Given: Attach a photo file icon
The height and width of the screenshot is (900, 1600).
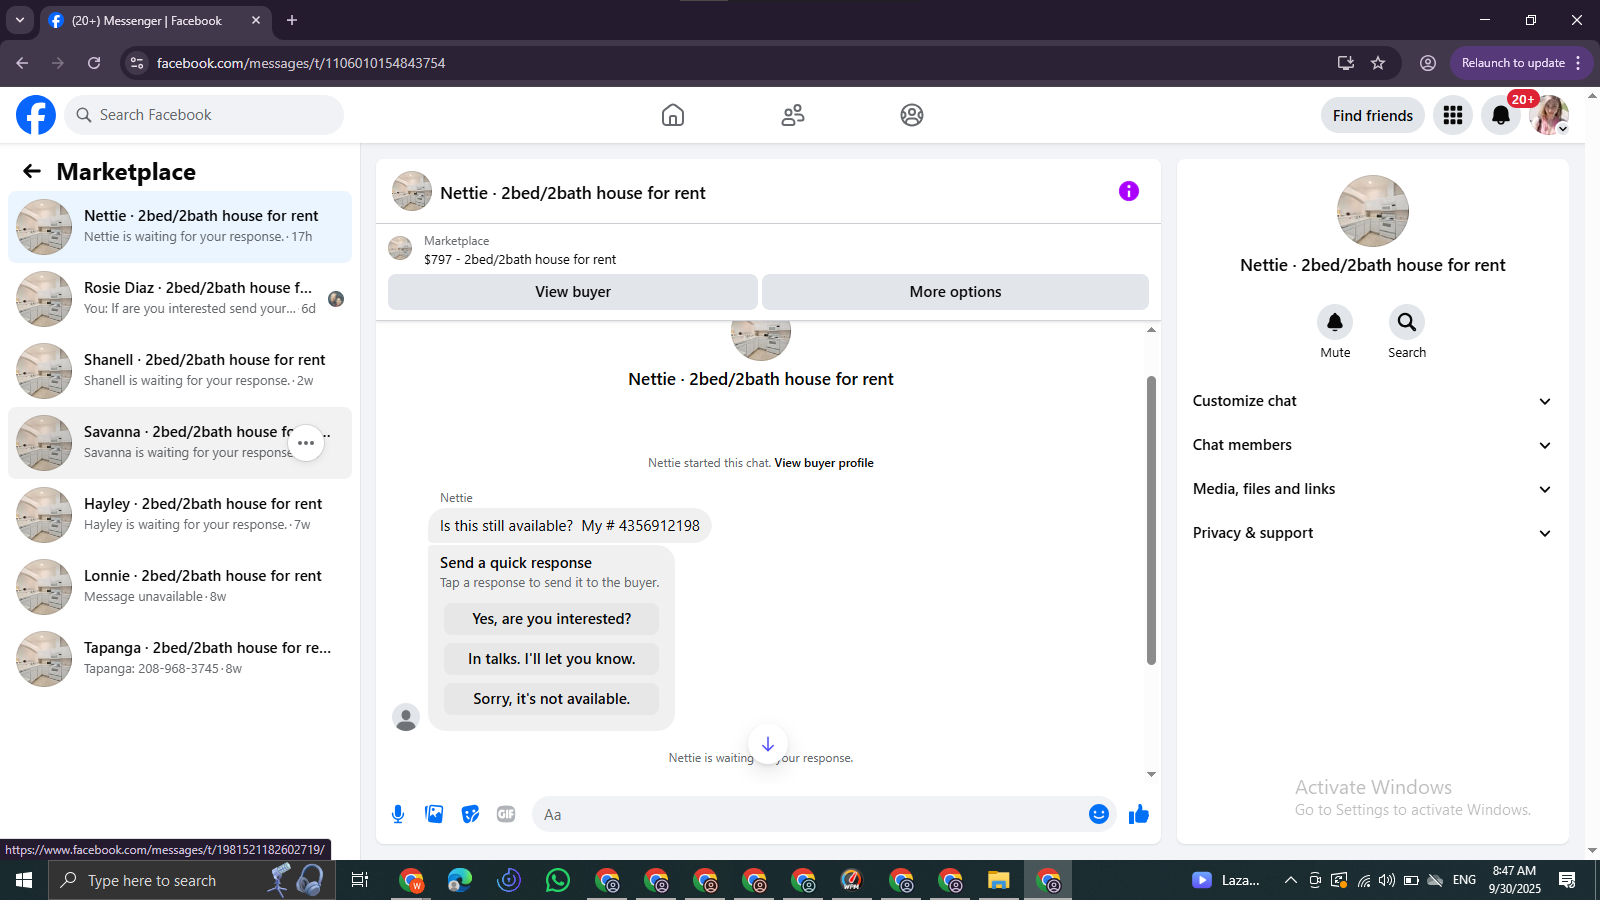Looking at the screenshot, I should point(434,814).
